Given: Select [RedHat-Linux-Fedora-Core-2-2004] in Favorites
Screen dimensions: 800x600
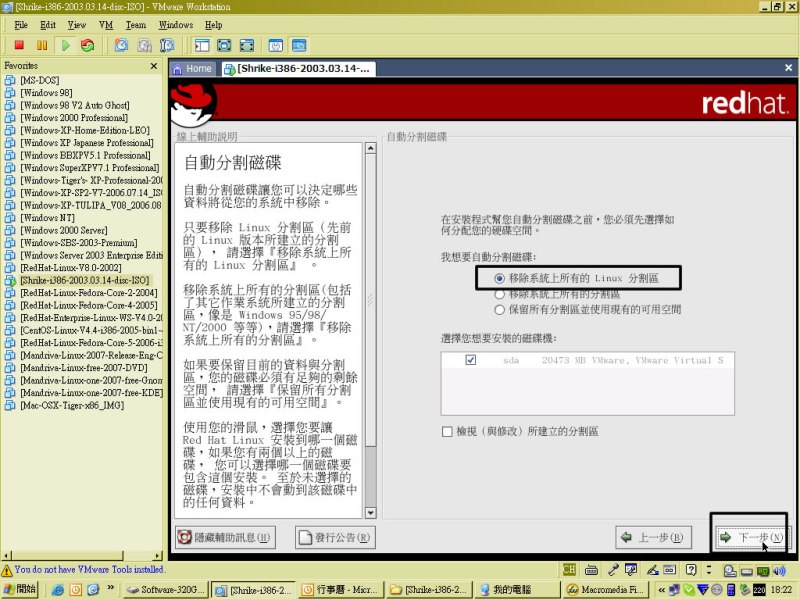Looking at the screenshot, I should point(88,293).
